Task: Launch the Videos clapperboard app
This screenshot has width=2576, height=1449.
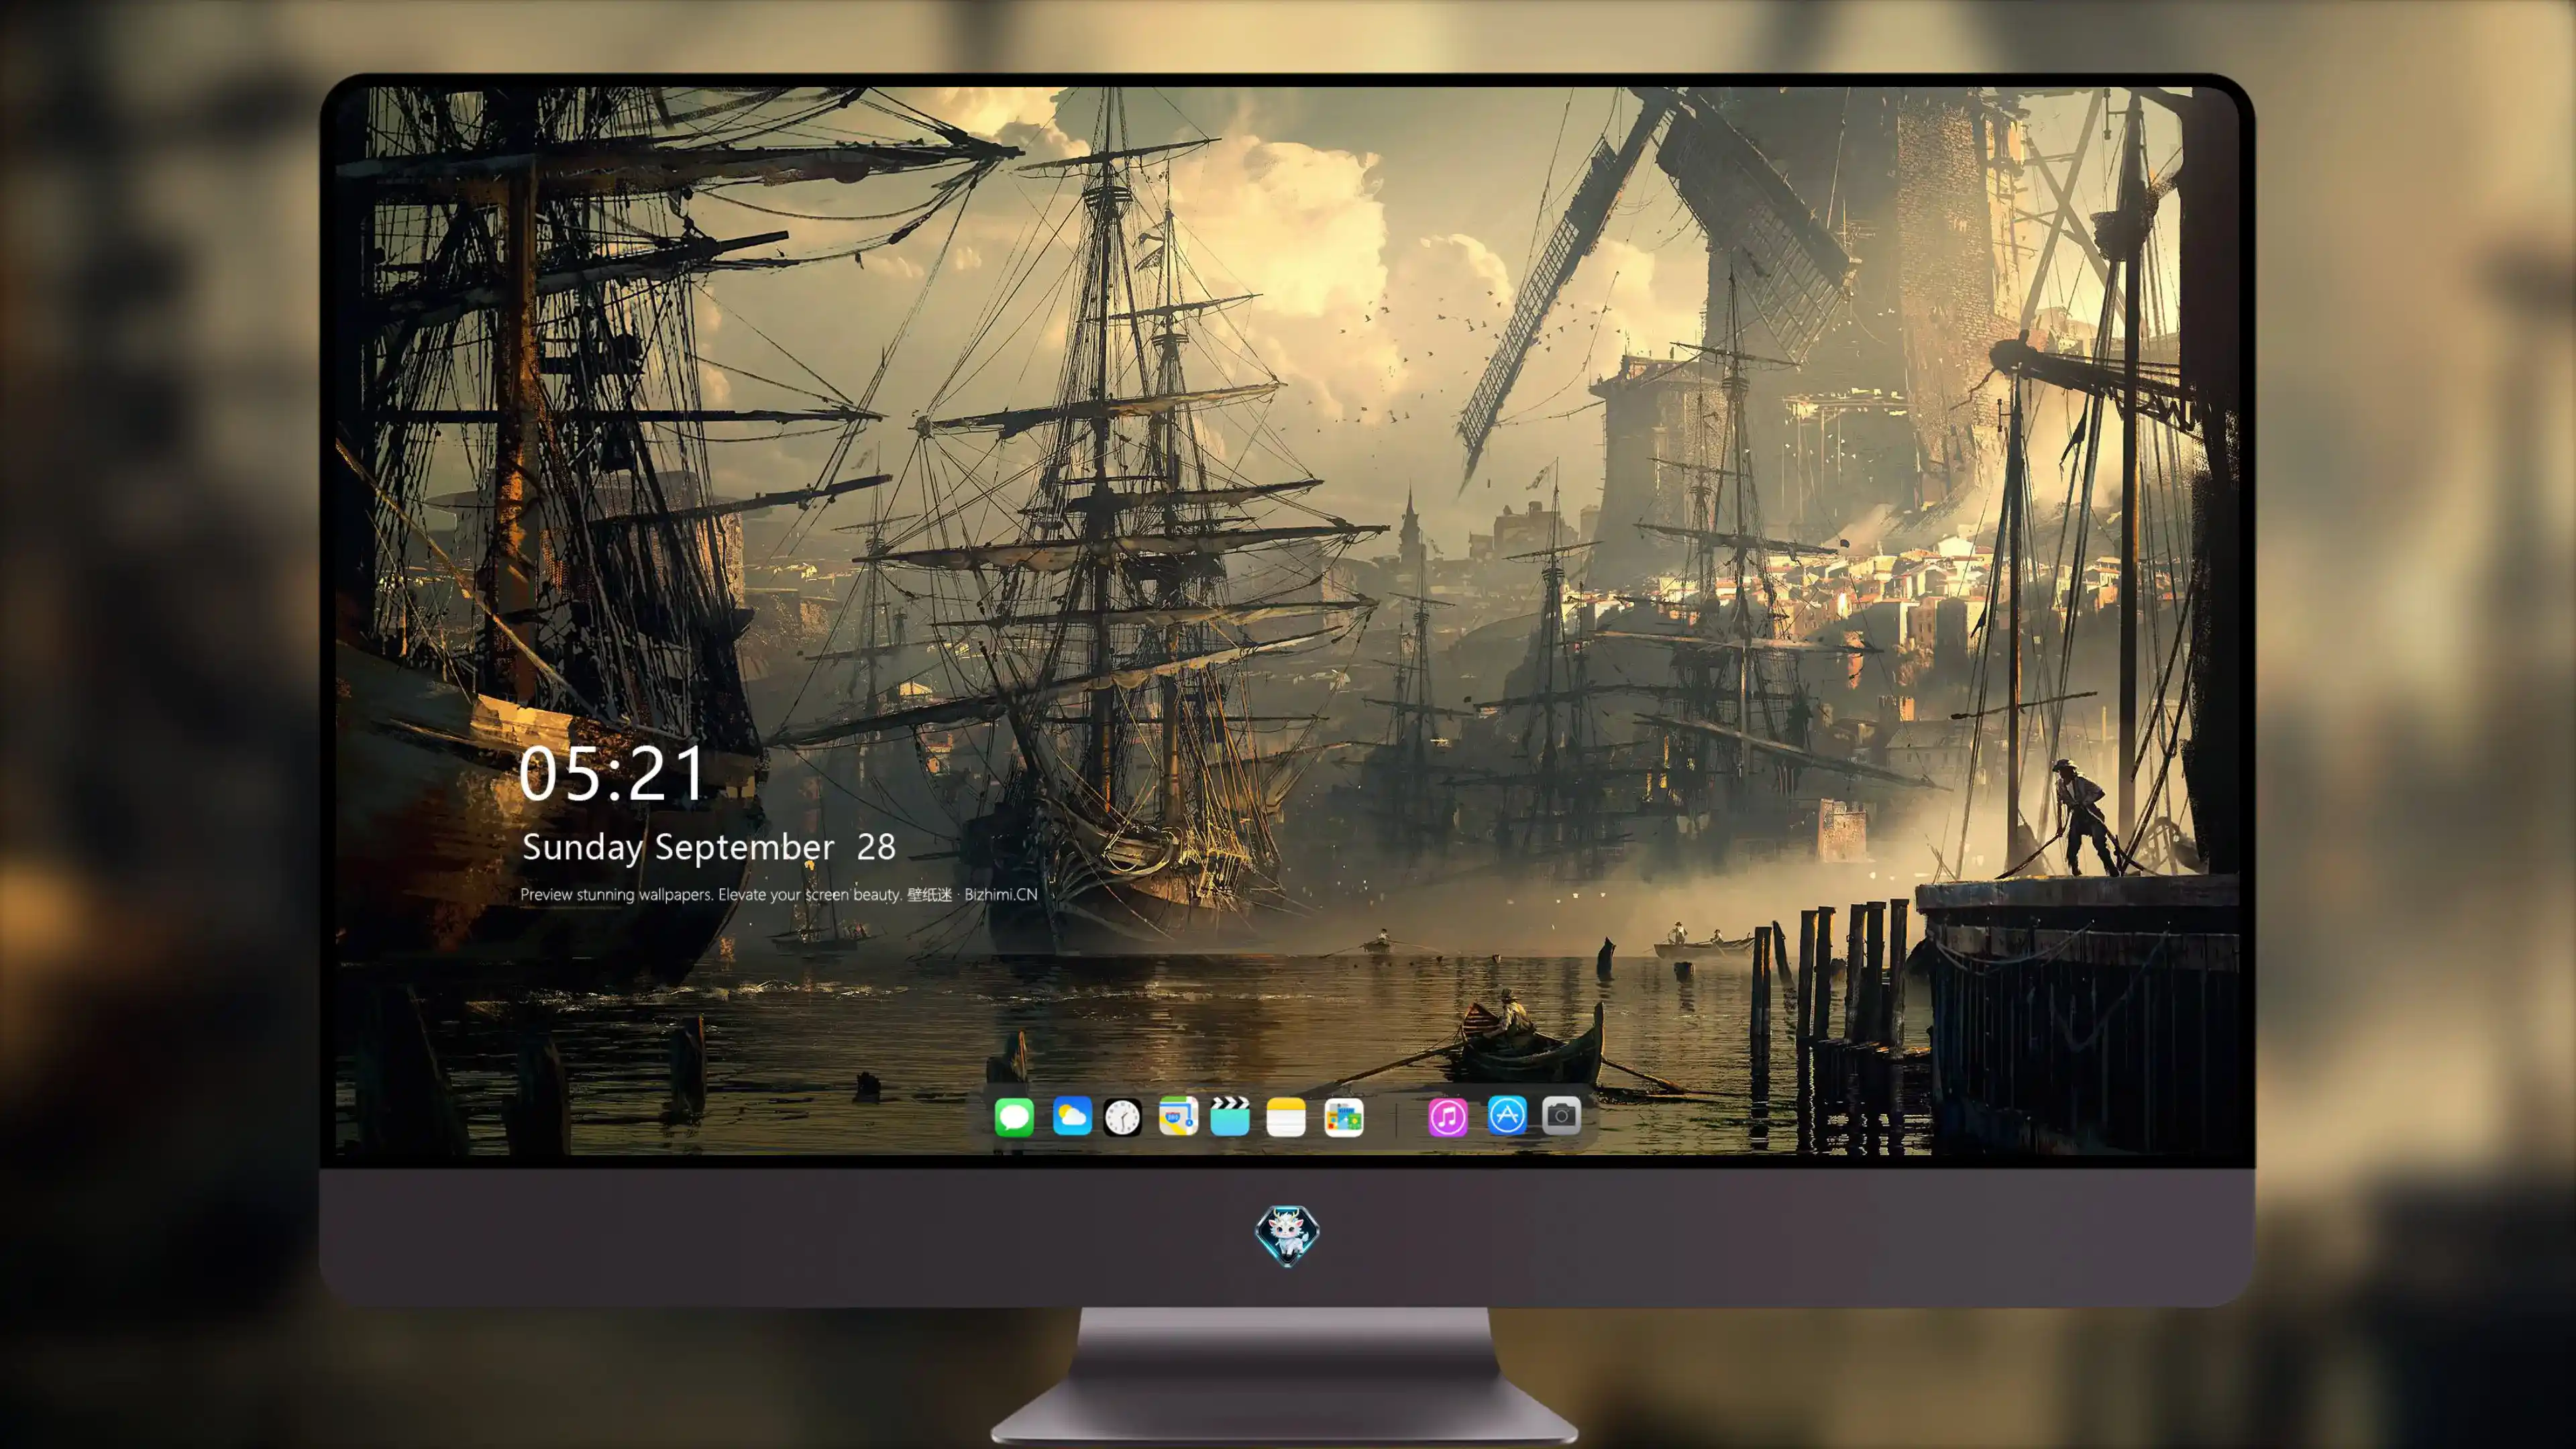Action: [1230, 1116]
